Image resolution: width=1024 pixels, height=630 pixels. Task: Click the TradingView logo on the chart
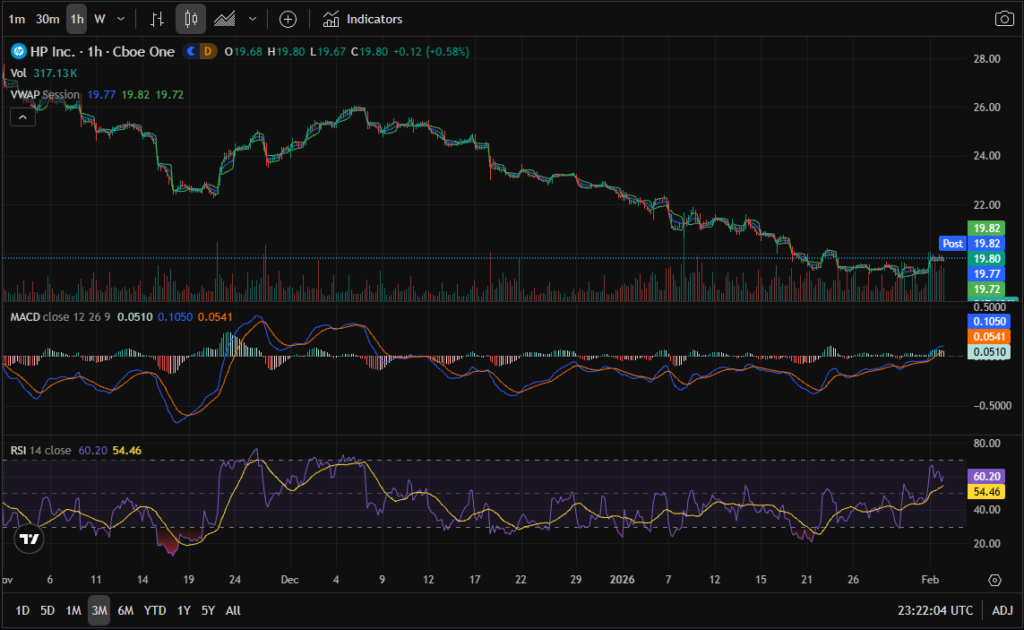click(30, 539)
